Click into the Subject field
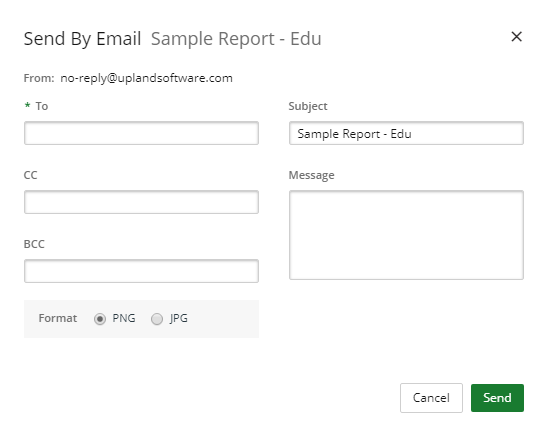This screenshot has height=438, width=550. click(x=406, y=133)
